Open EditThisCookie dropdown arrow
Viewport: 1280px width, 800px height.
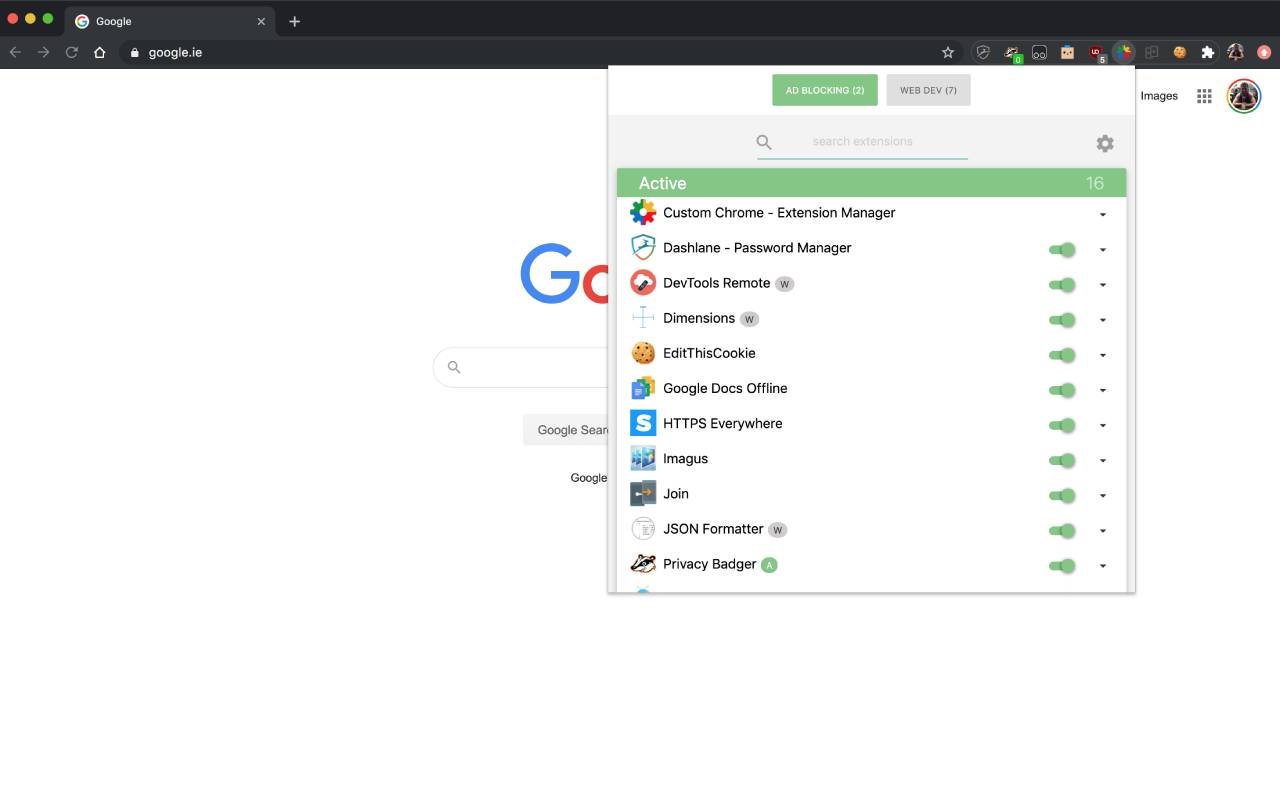pos(1103,355)
